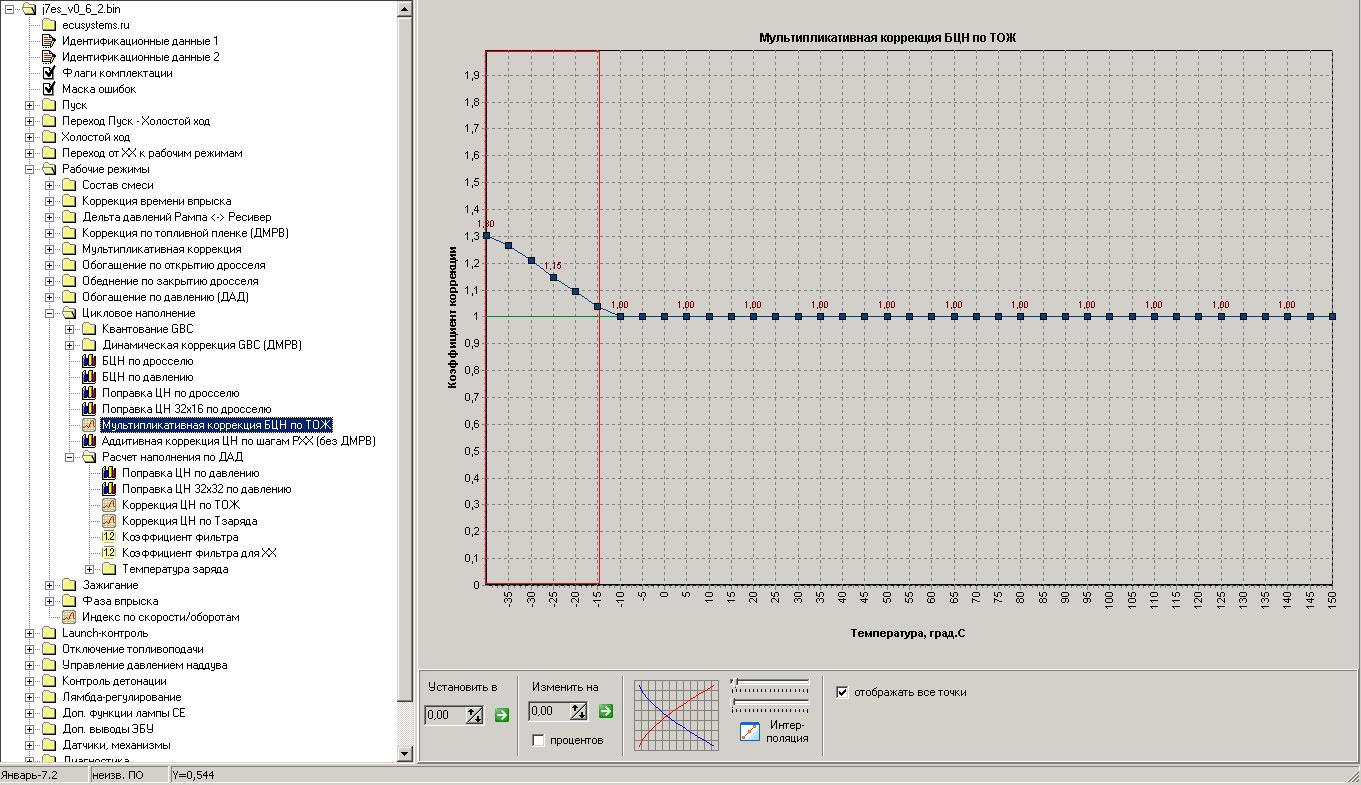Screen dimensions: 1361x785
Task: Open Поправка ЦН 32x16 по дросселю icon
Action: [x=89, y=409]
